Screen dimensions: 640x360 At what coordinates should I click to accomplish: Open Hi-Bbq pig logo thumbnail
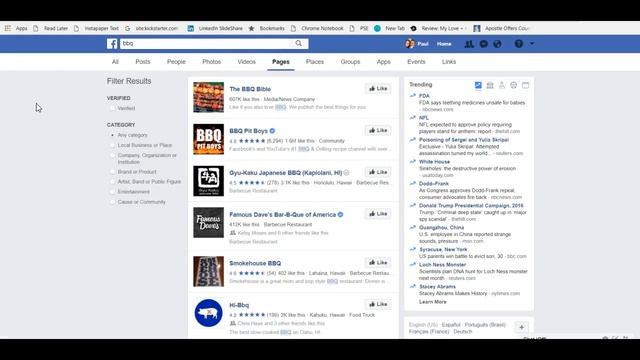(x=209, y=313)
